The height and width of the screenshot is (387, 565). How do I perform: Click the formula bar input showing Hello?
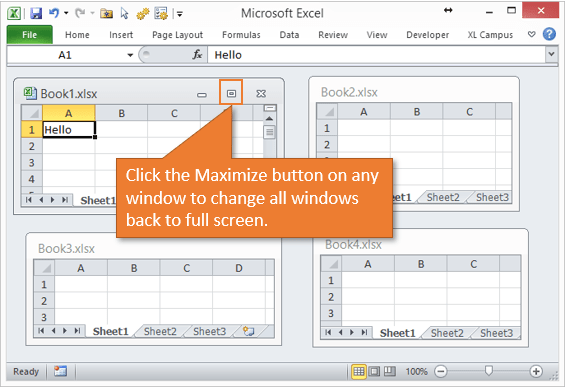[377, 55]
